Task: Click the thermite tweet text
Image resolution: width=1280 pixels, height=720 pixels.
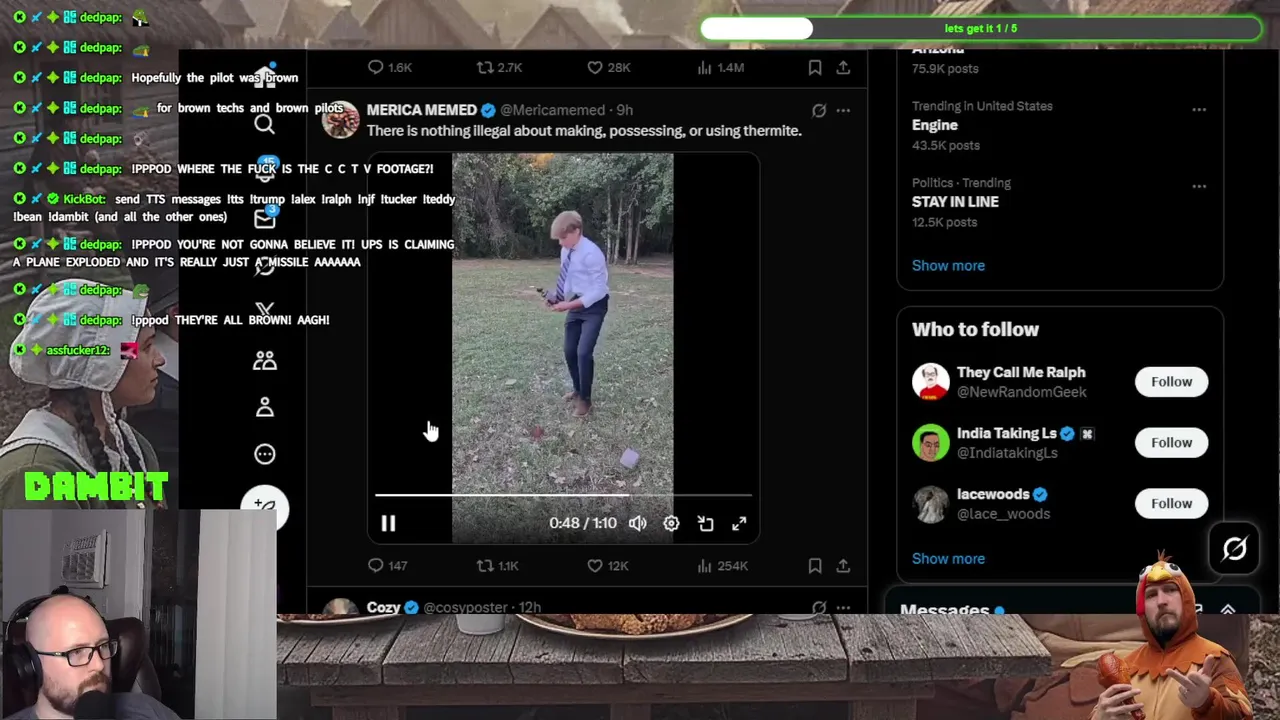Action: click(584, 131)
